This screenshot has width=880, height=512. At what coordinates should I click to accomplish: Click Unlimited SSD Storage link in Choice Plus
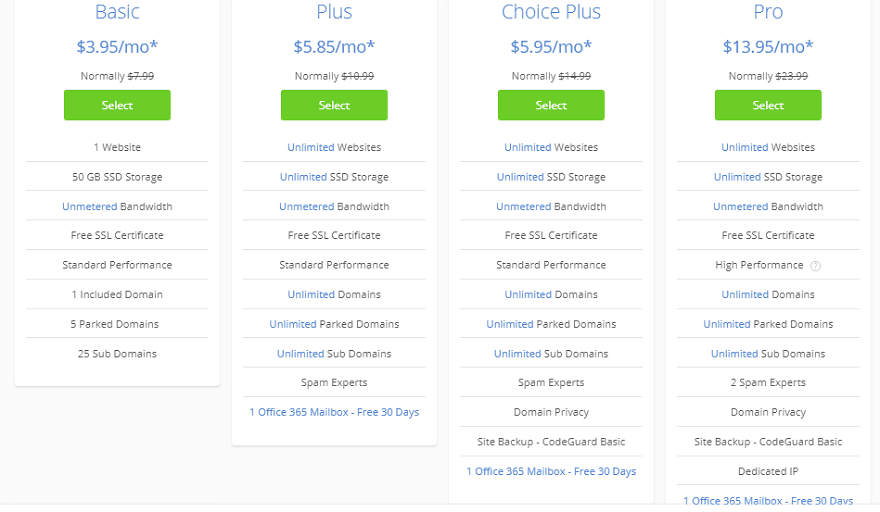(x=521, y=177)
